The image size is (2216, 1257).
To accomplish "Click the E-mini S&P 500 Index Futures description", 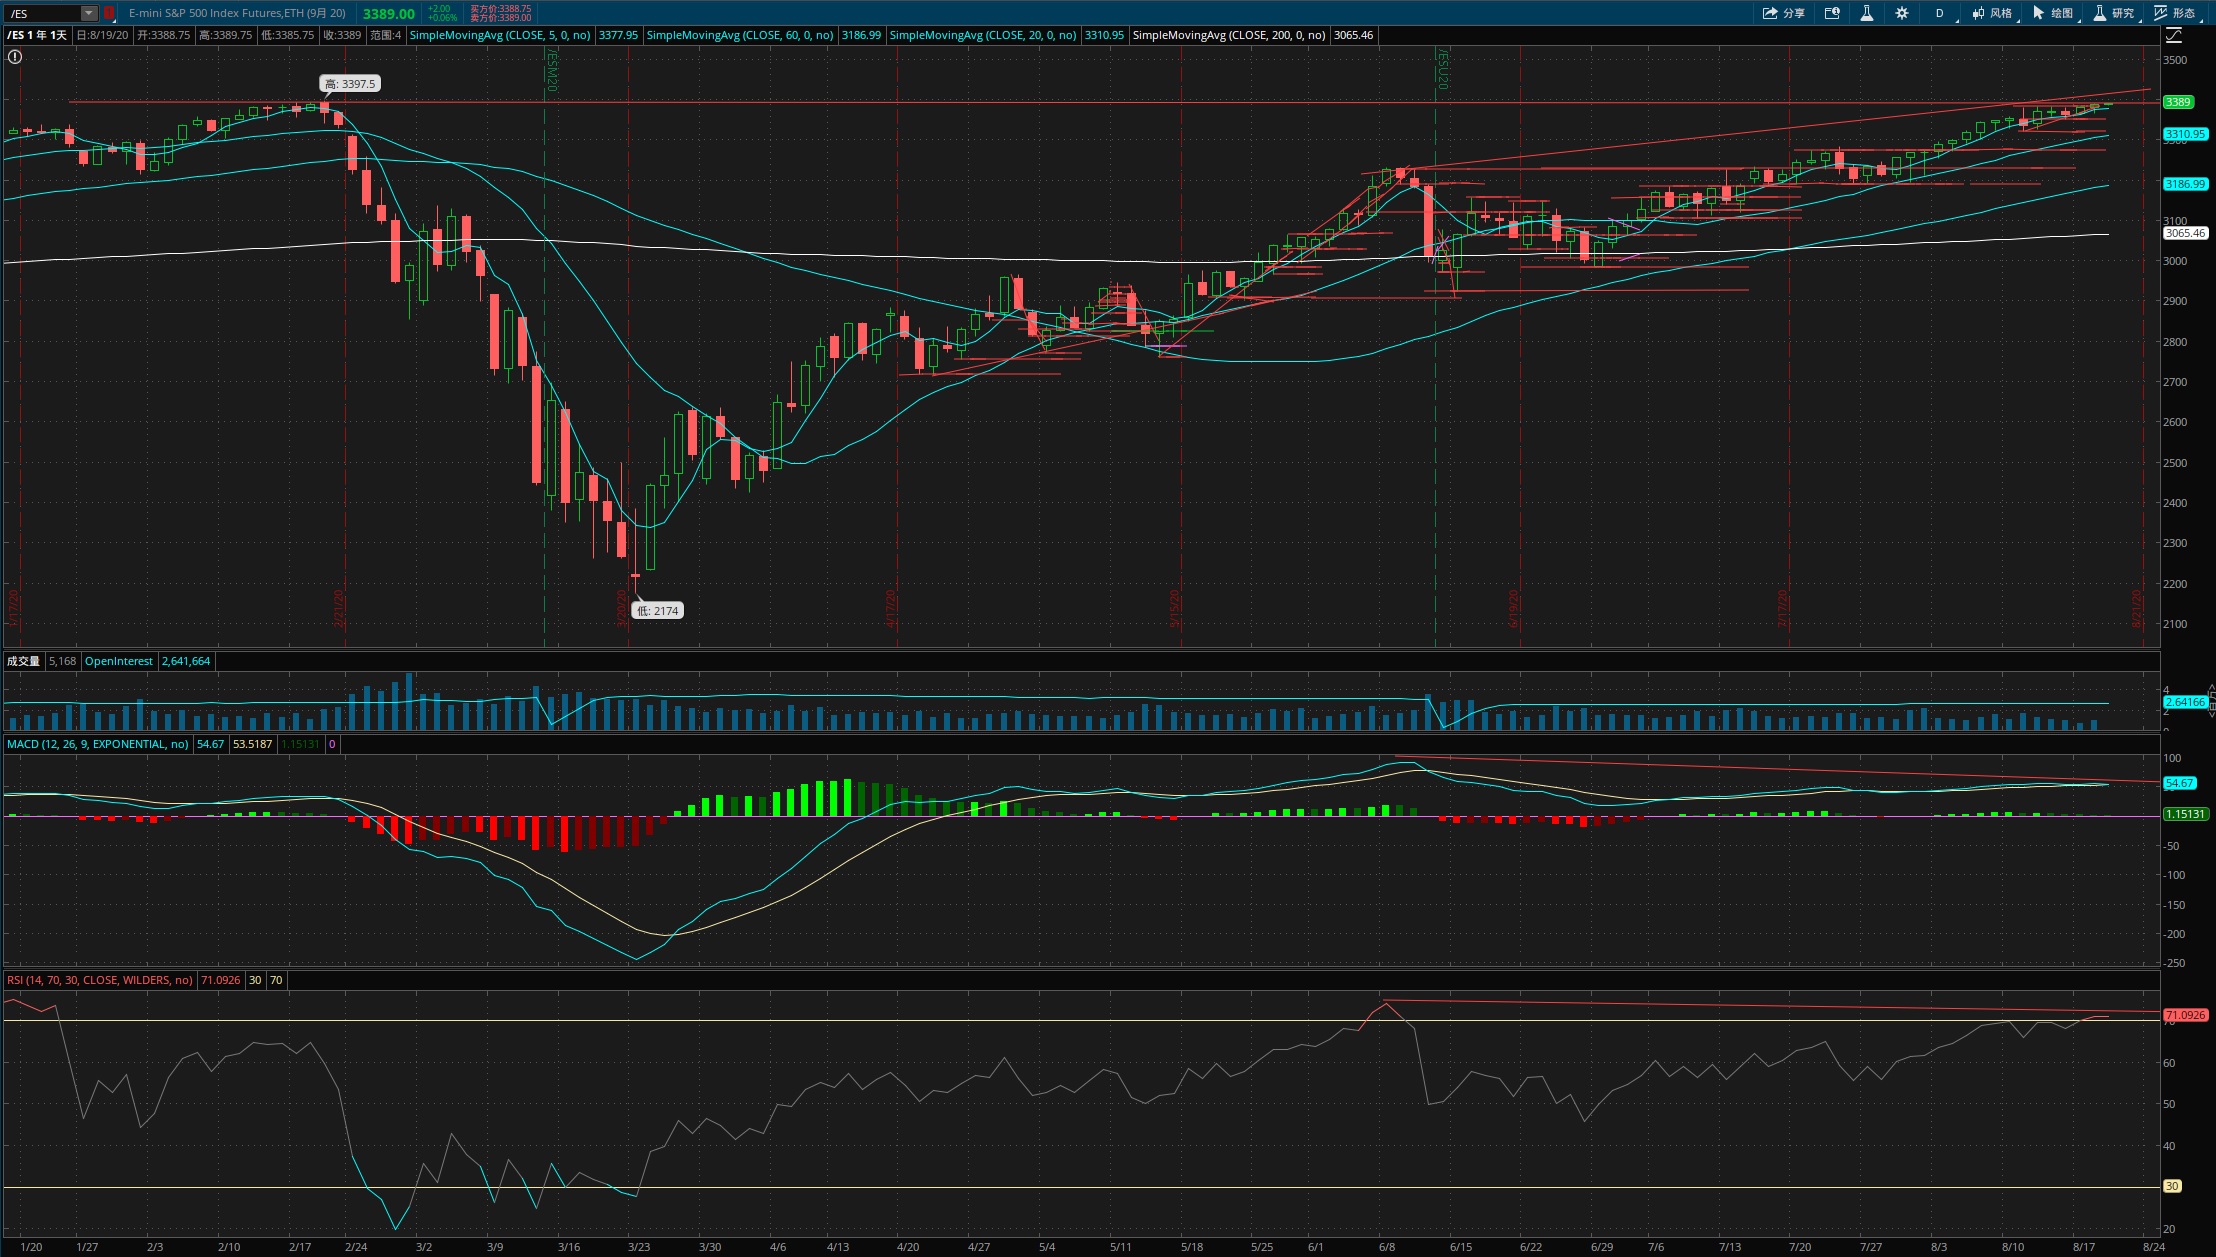I will [237, 13].
